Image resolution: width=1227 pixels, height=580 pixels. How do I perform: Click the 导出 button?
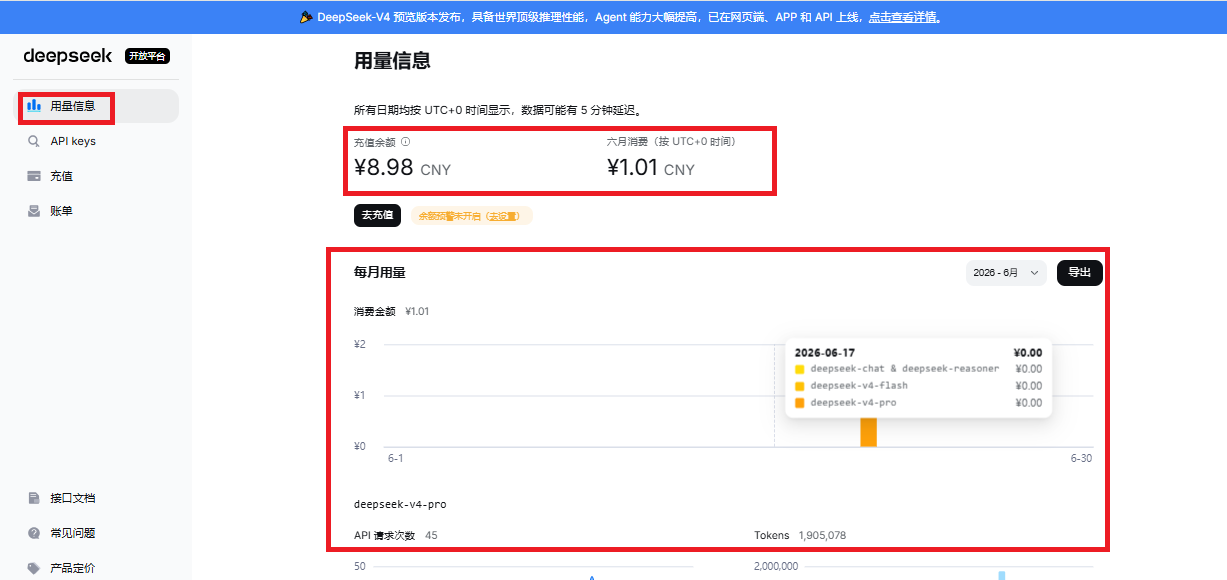1080,273
